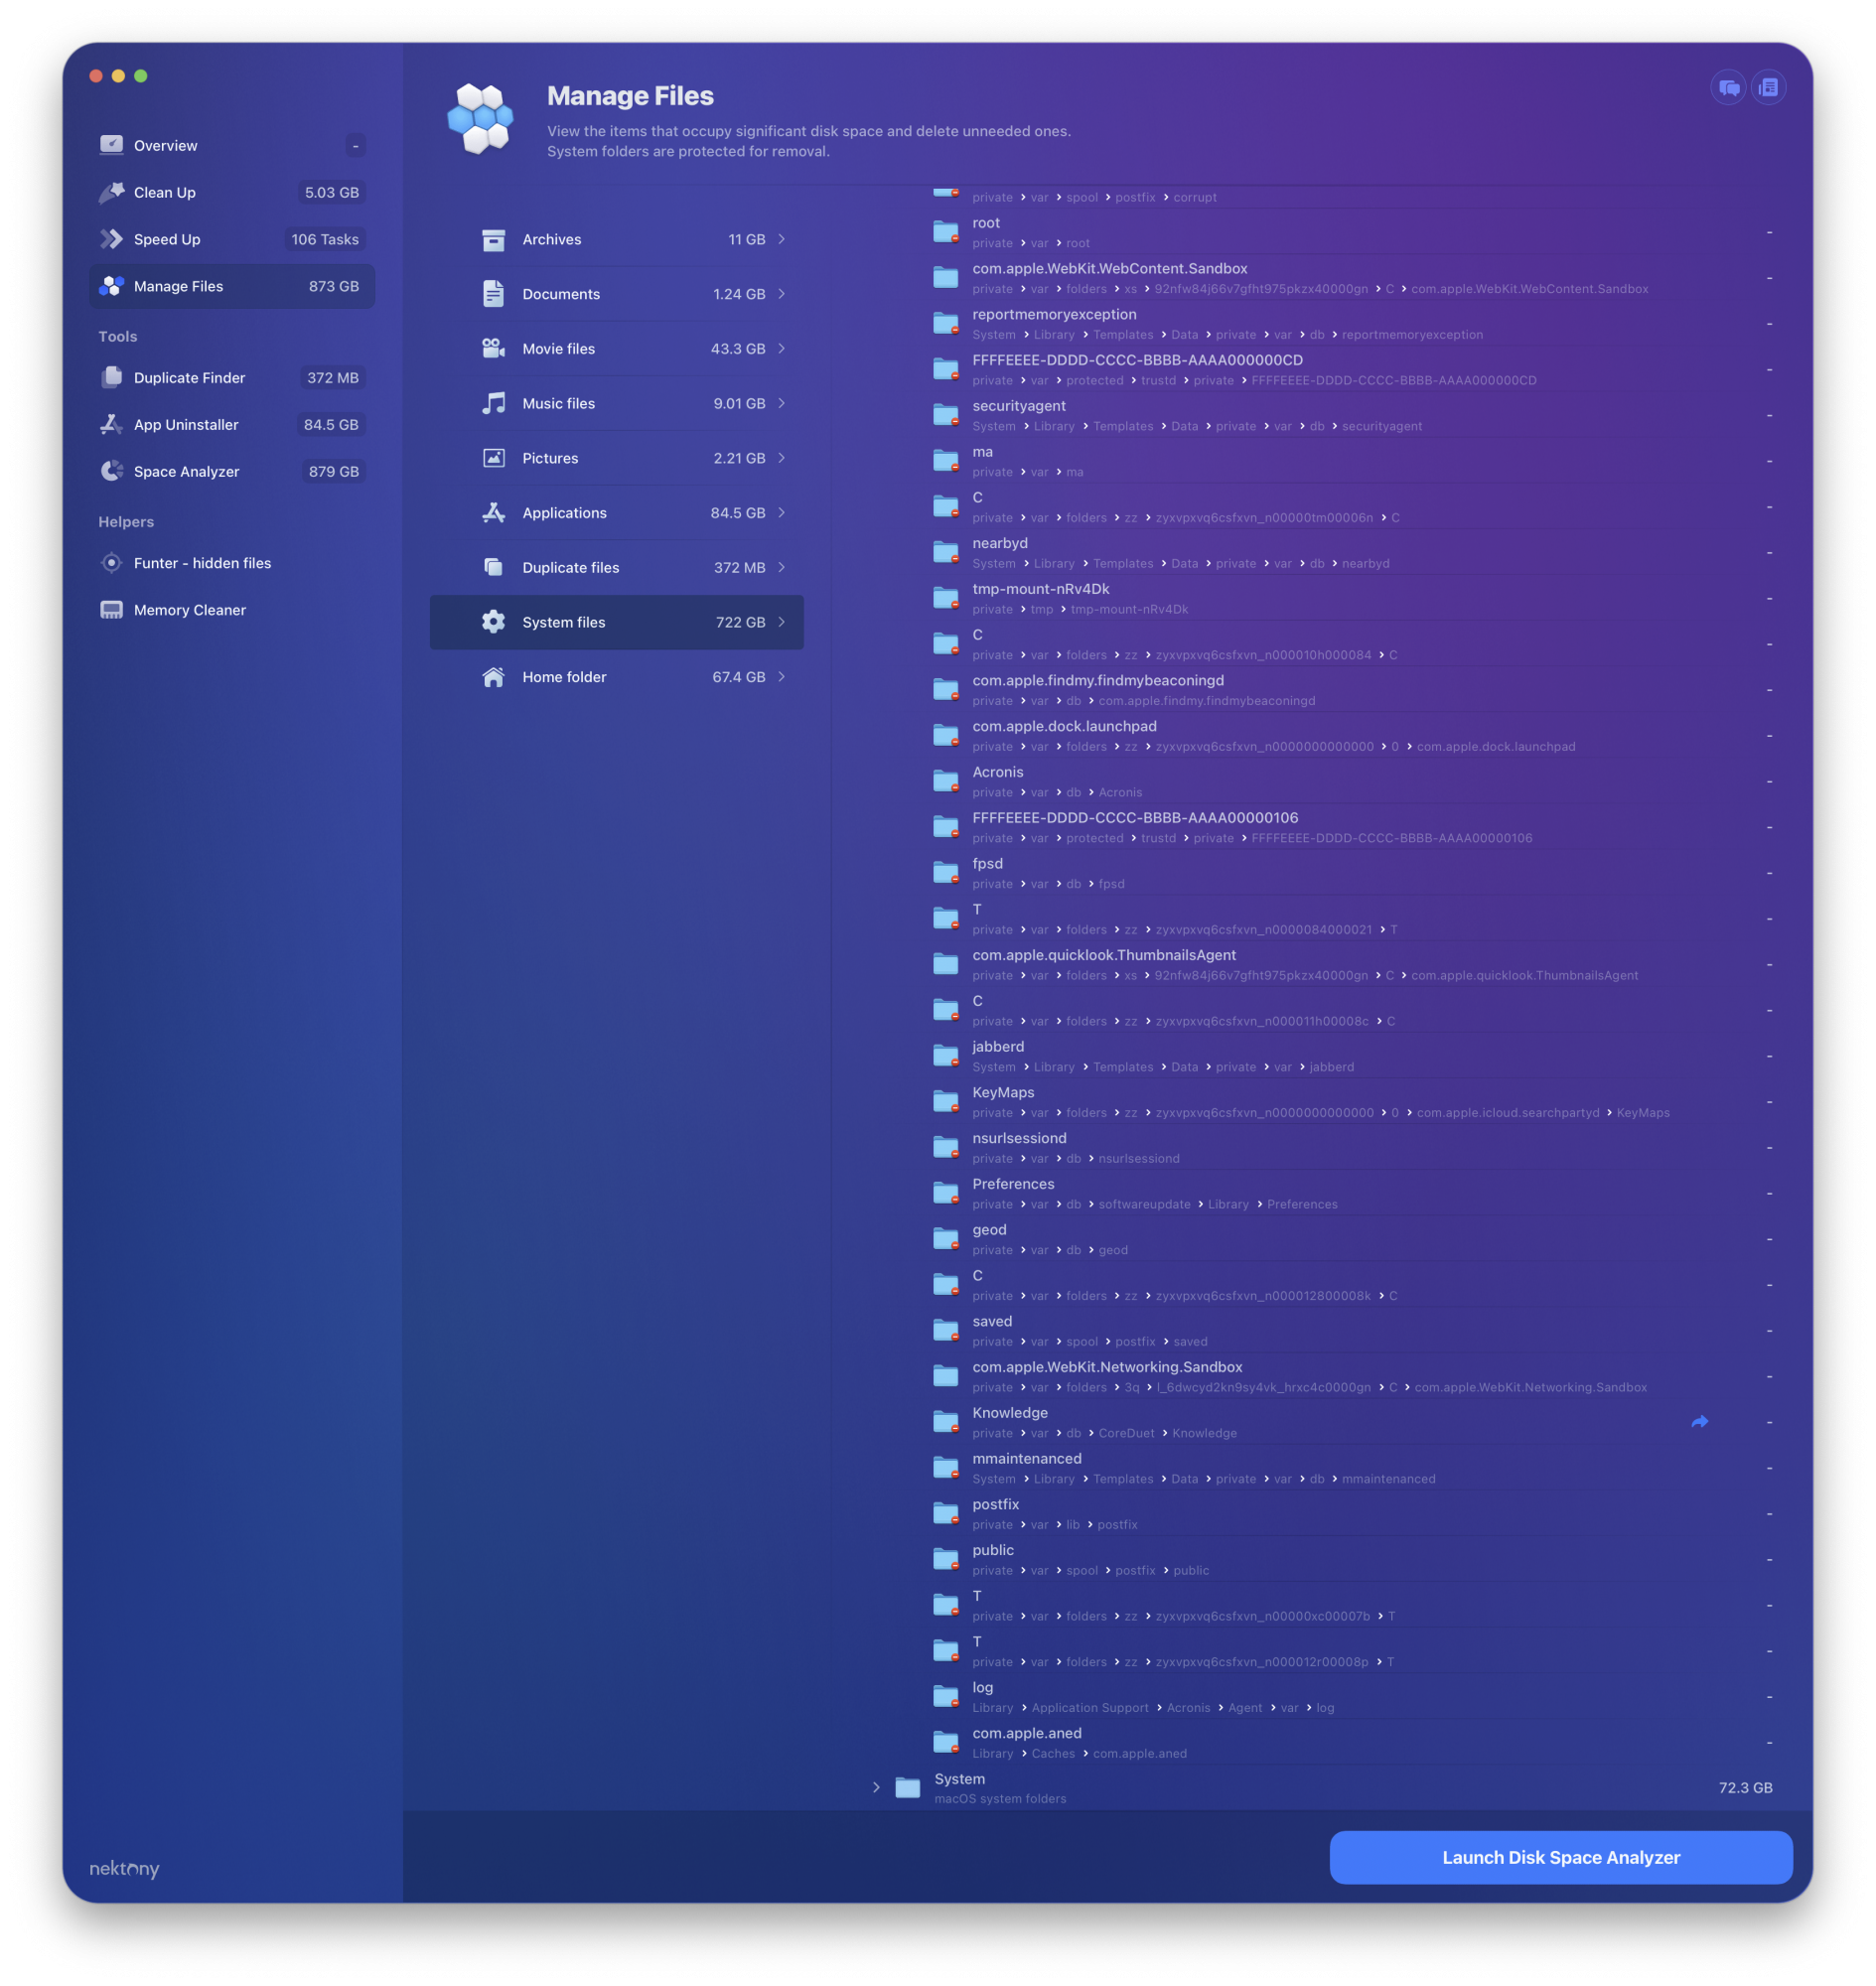Open Movie files category chevron

point(782,349)
